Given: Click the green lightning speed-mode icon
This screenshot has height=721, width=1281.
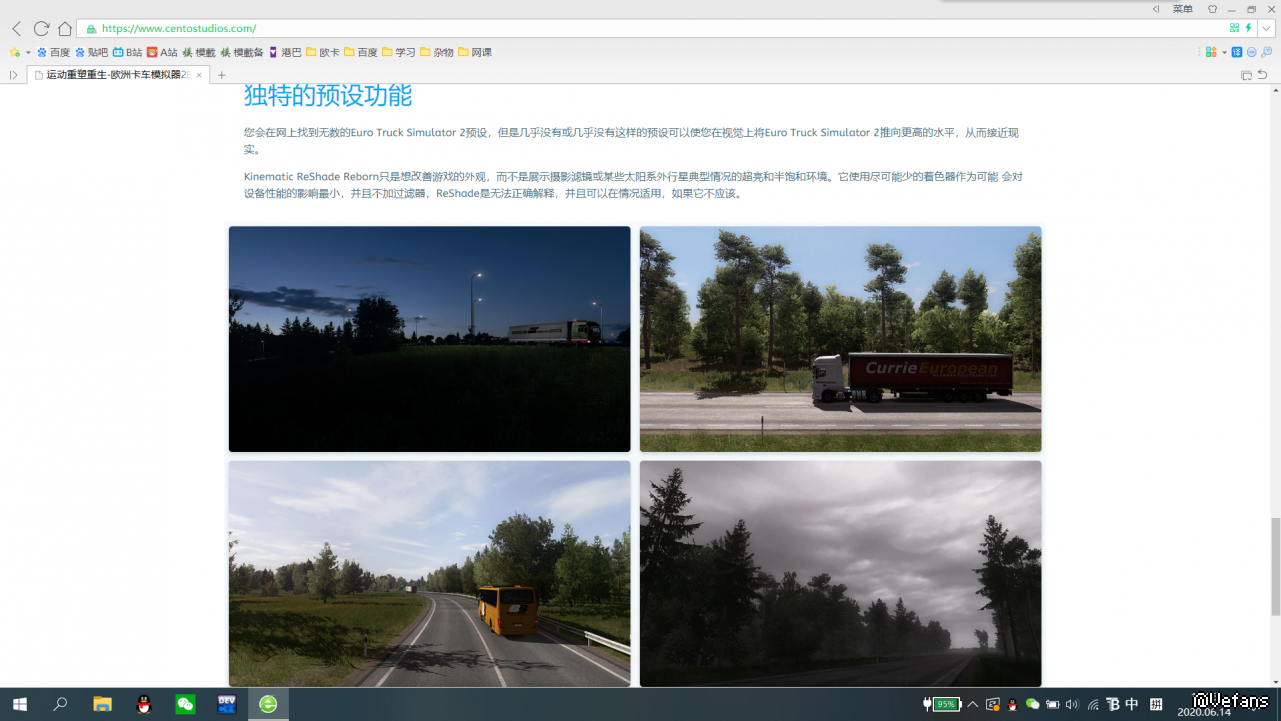Looking at the screenshot, I should point(1248,28).
